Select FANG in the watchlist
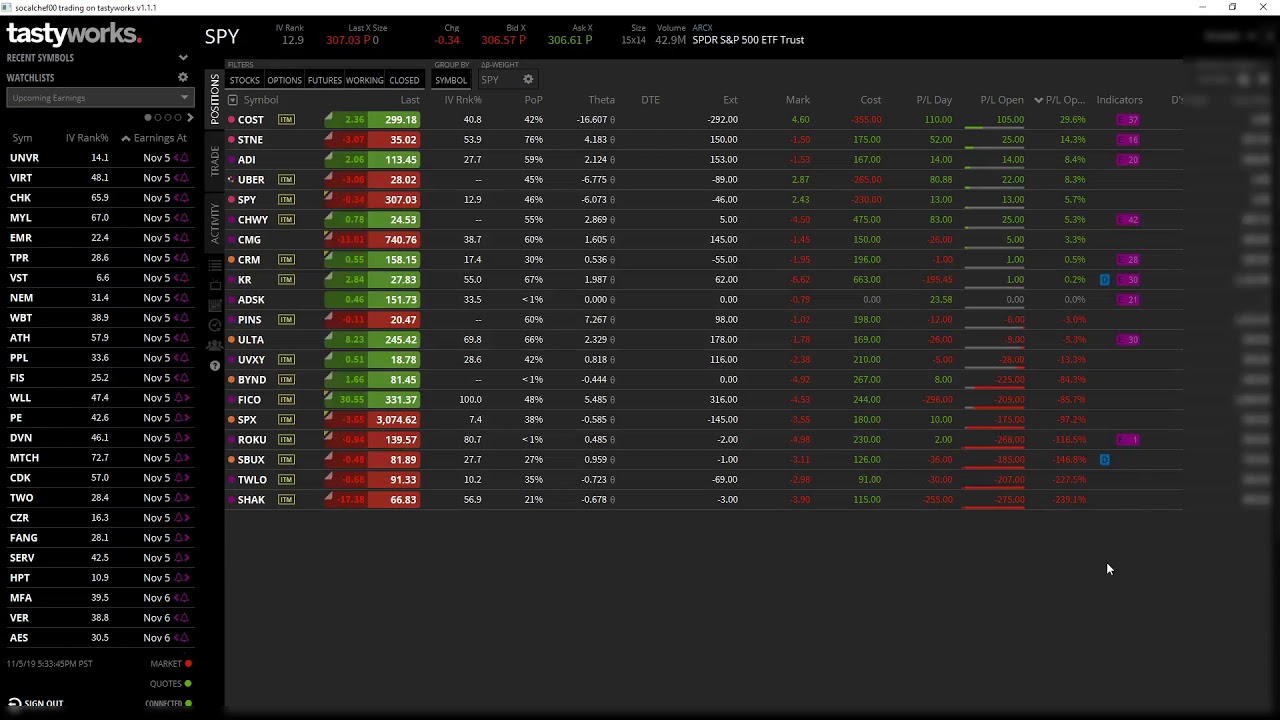The height and width of the screenshot is (720, 1280). point(23,538)
